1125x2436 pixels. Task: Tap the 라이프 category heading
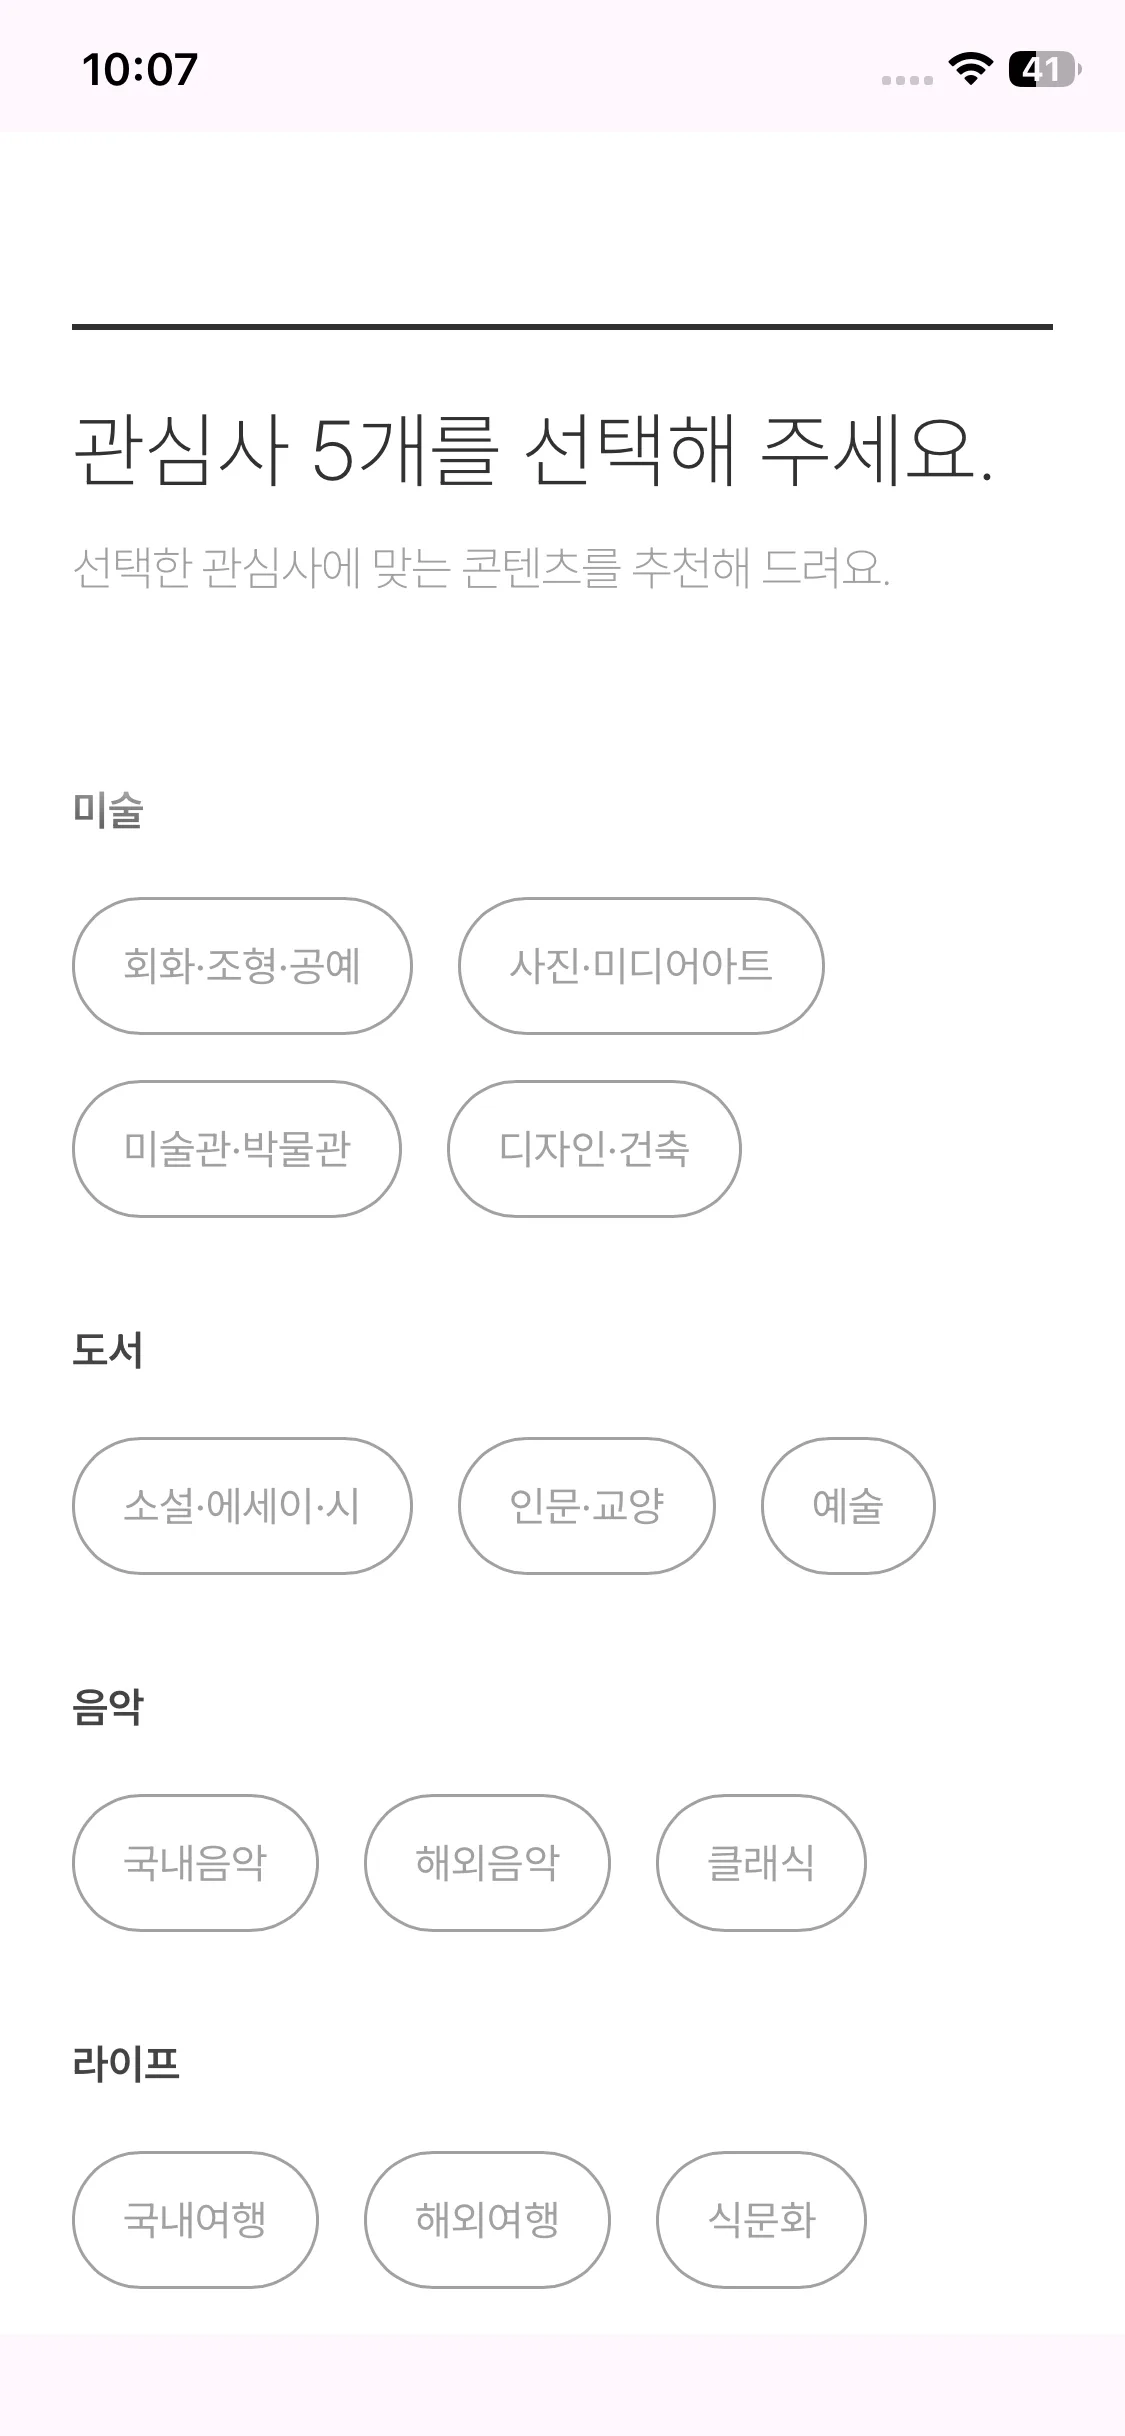[x=126, y=2064]
